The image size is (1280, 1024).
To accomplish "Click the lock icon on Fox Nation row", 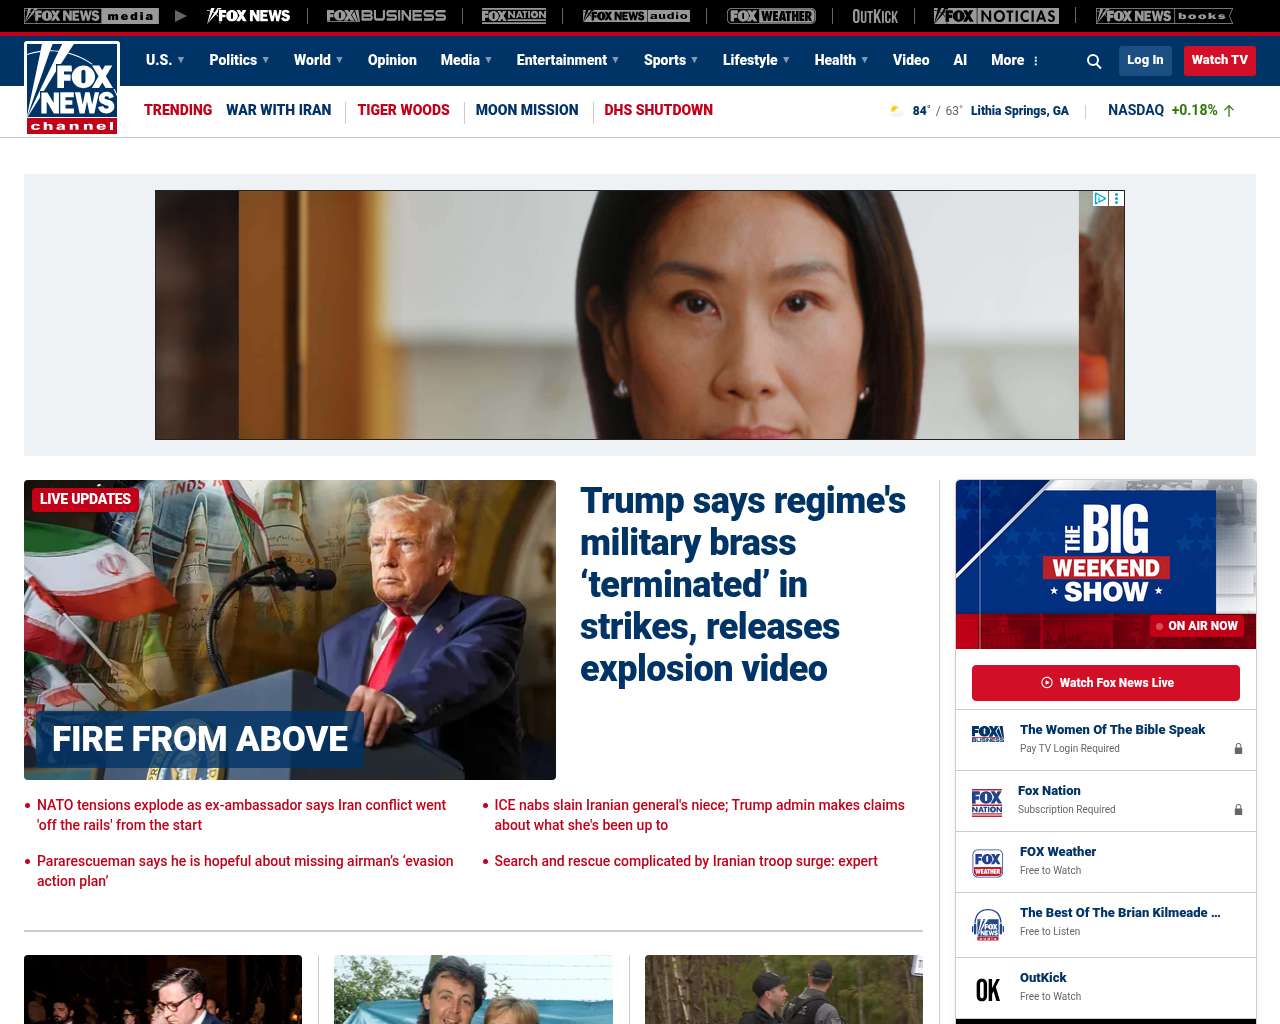I will click(1238, 810).
